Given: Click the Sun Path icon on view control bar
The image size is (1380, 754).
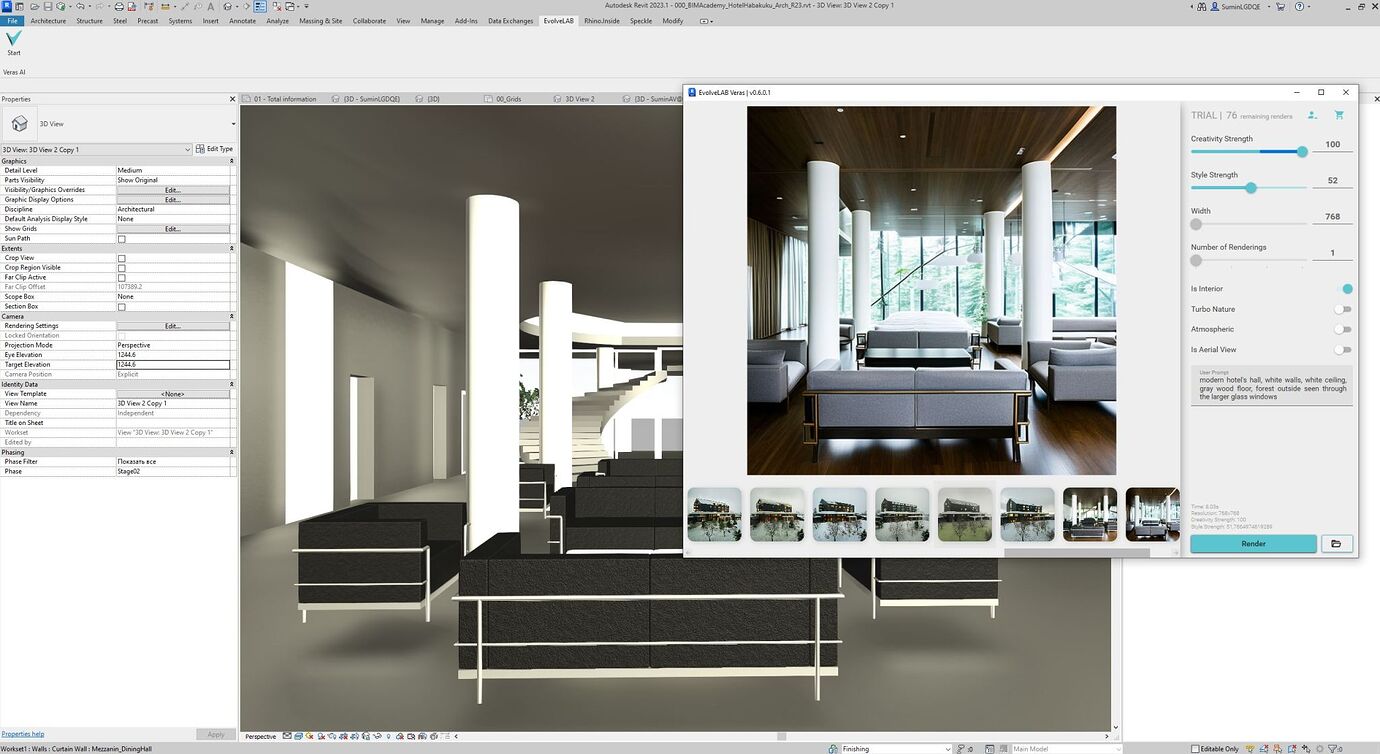Looking at the screenshot, I should point(308,736).
